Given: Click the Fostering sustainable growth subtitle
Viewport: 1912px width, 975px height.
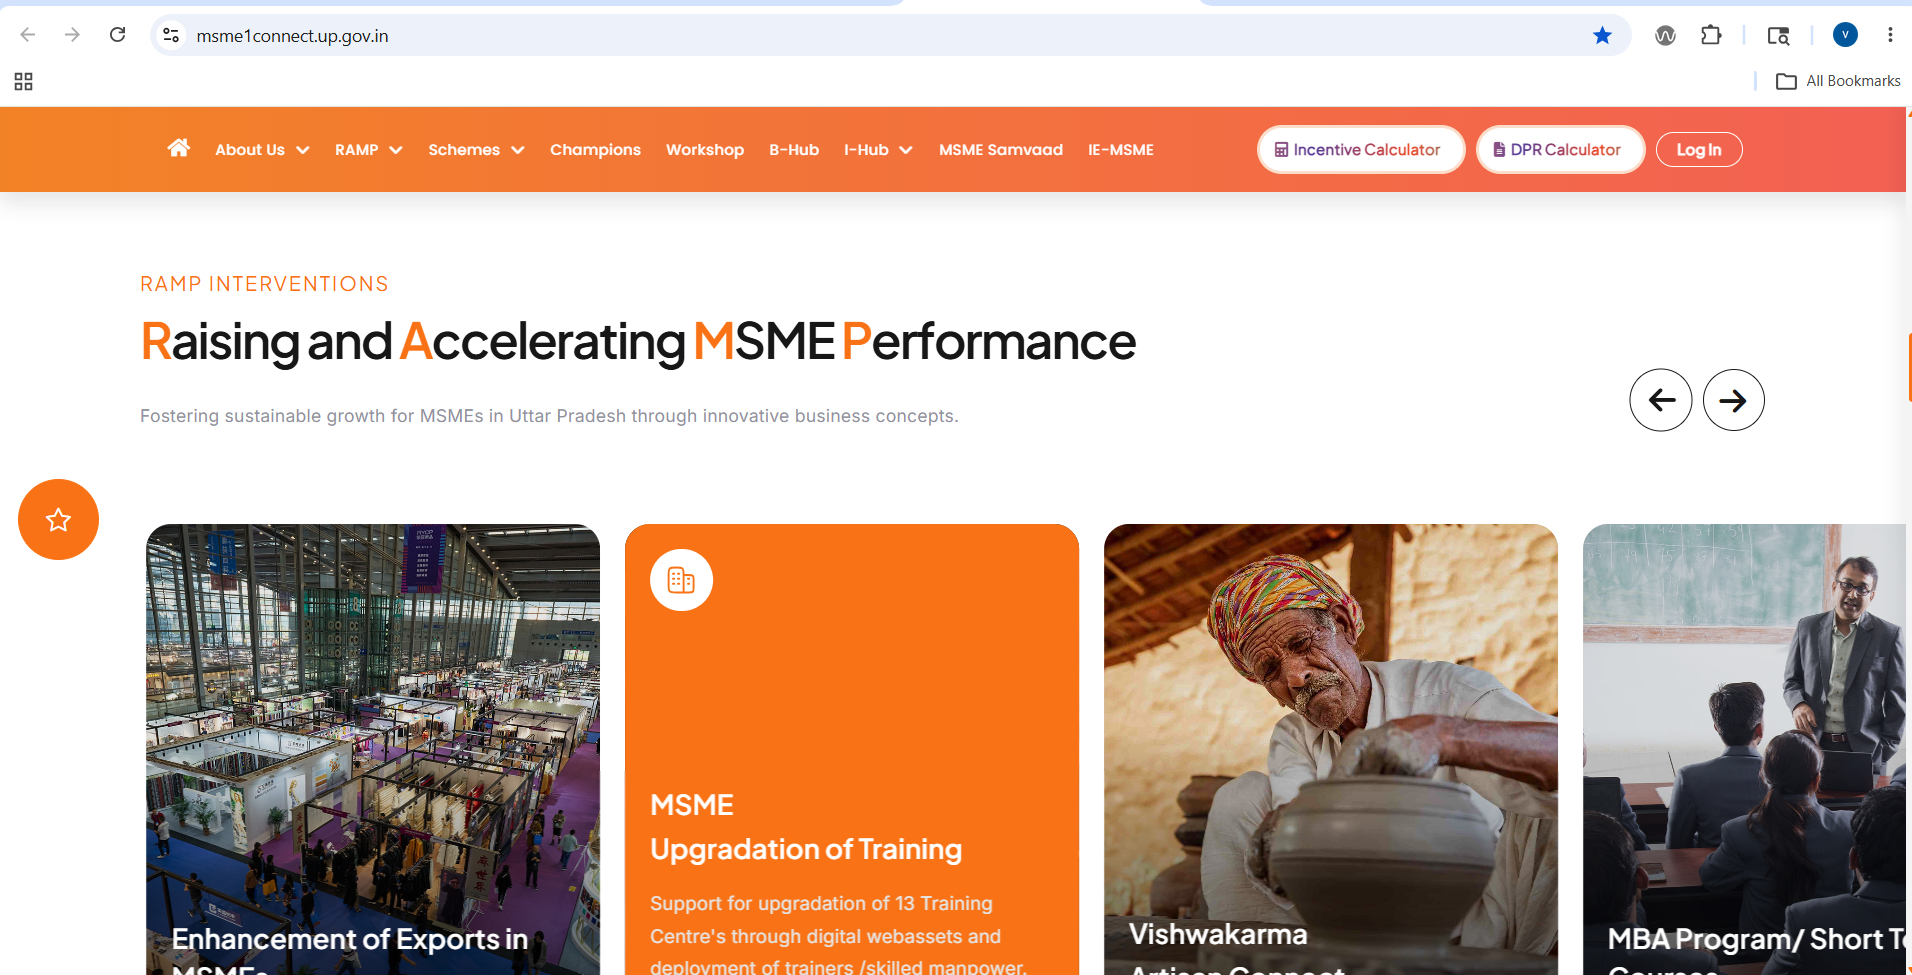Looking at the screenshot, I should 549,416.
